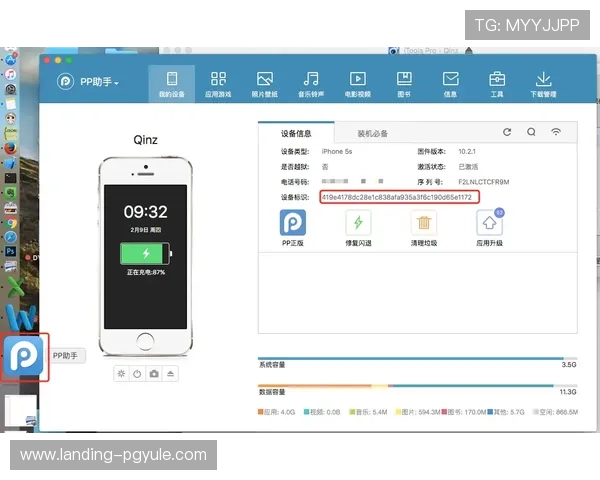Open 音乐铃声 music and ringtones
Image resolution: width=600 pixels, height=480 pixels.
311,84
